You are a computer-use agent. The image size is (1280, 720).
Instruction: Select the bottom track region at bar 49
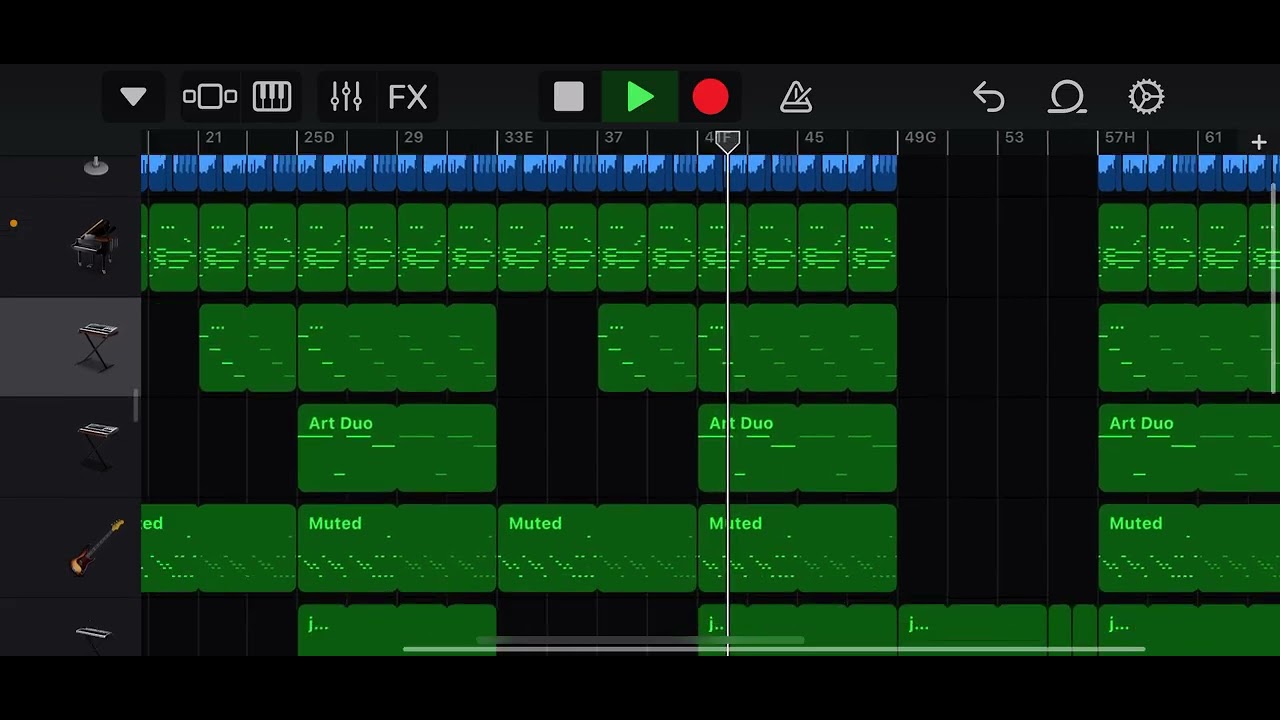point(972,630)
